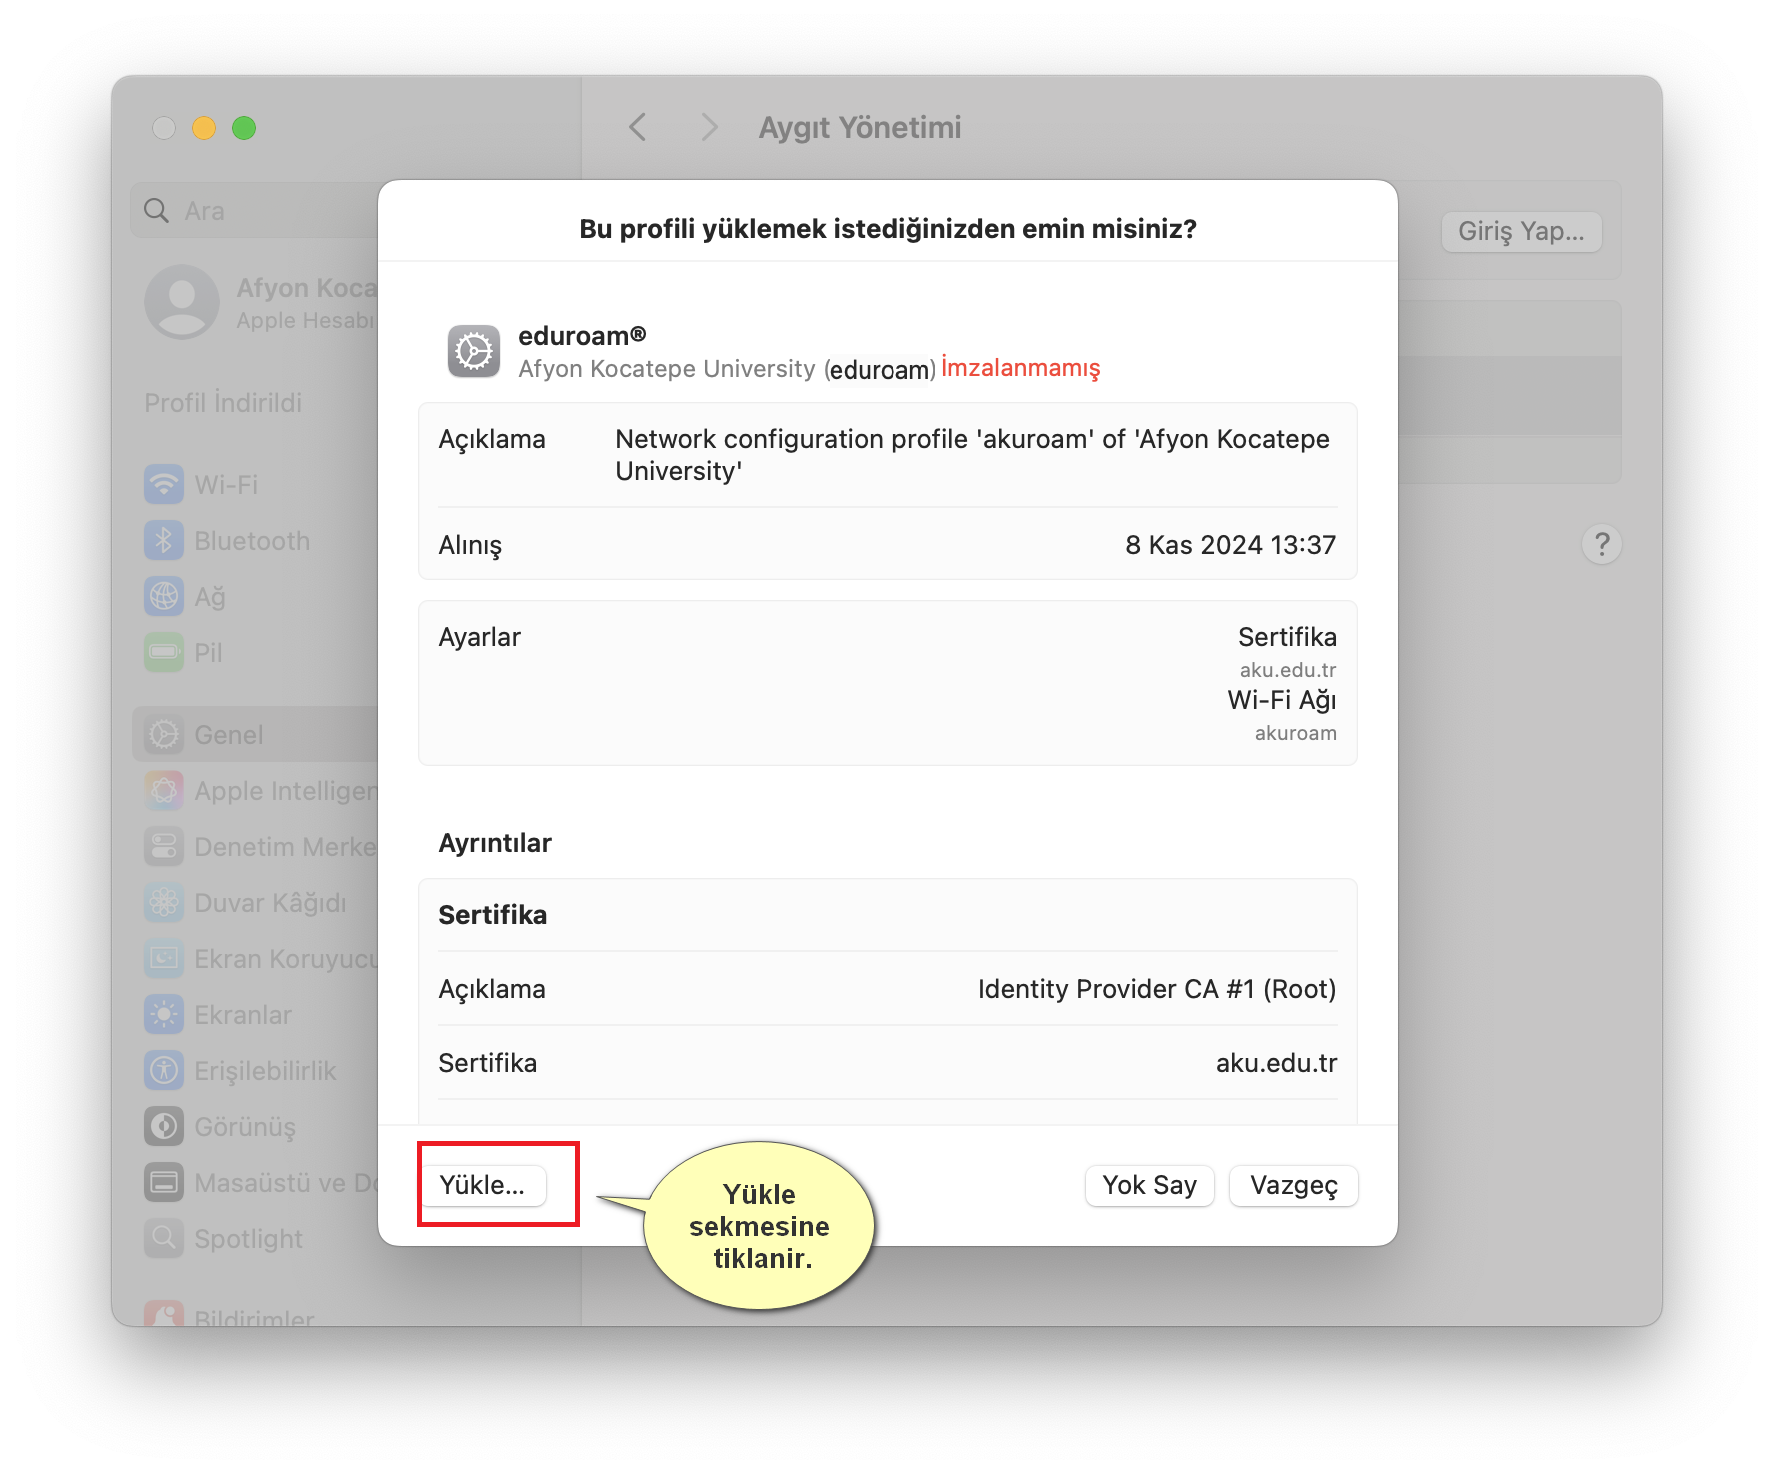This screenshot has height=1474, width=1774.
Task: Select the Bluetooth sidebar icon
Action: click(x=164, y=541)
